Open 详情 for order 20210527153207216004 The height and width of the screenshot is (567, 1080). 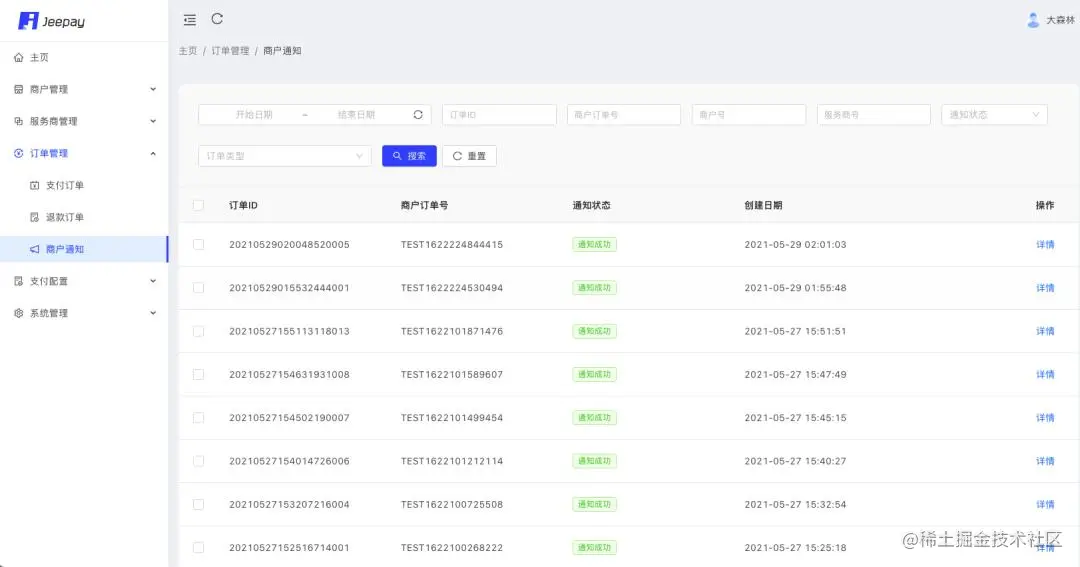(1045, 504)
